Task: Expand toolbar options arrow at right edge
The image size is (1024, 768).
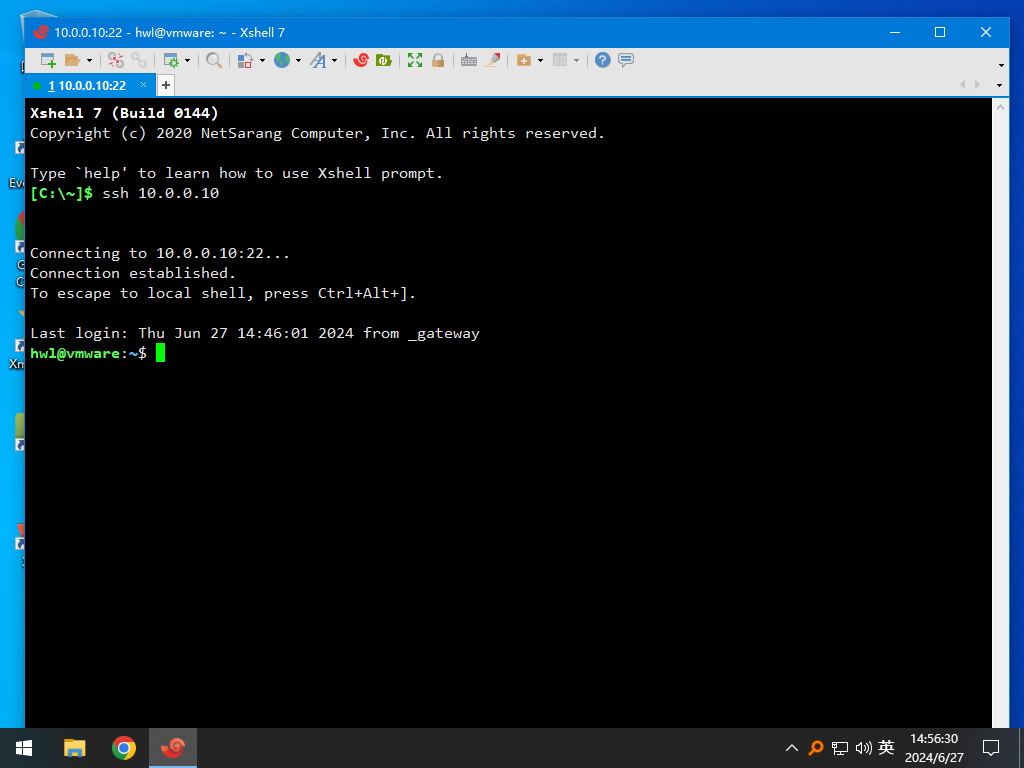Action: point(1001,65)
